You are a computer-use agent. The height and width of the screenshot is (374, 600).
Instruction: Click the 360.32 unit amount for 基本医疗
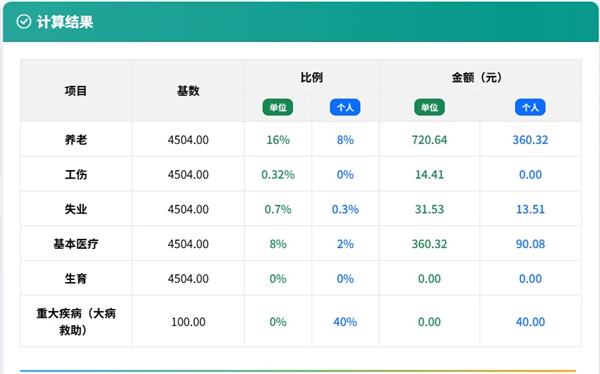[429, 244]
